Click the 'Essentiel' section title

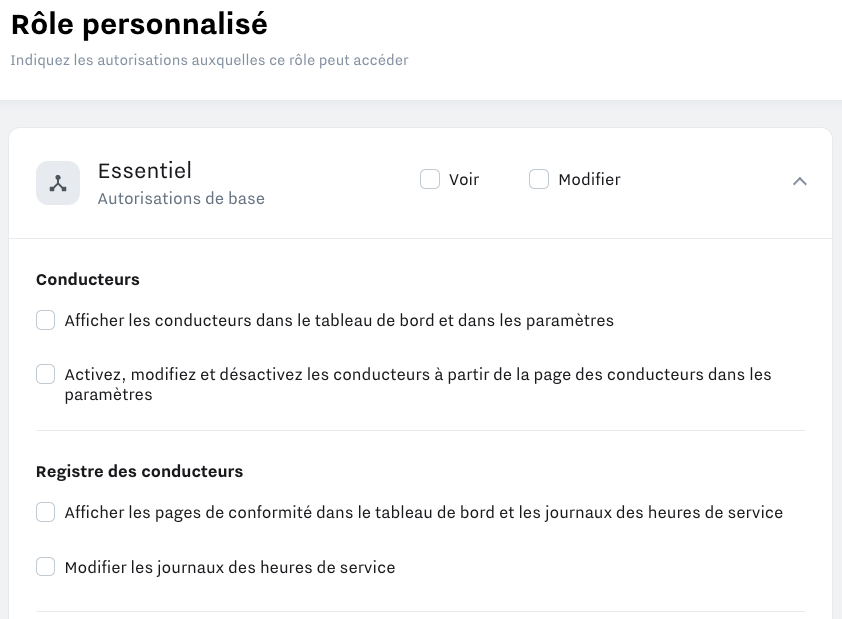click(145, 171)
